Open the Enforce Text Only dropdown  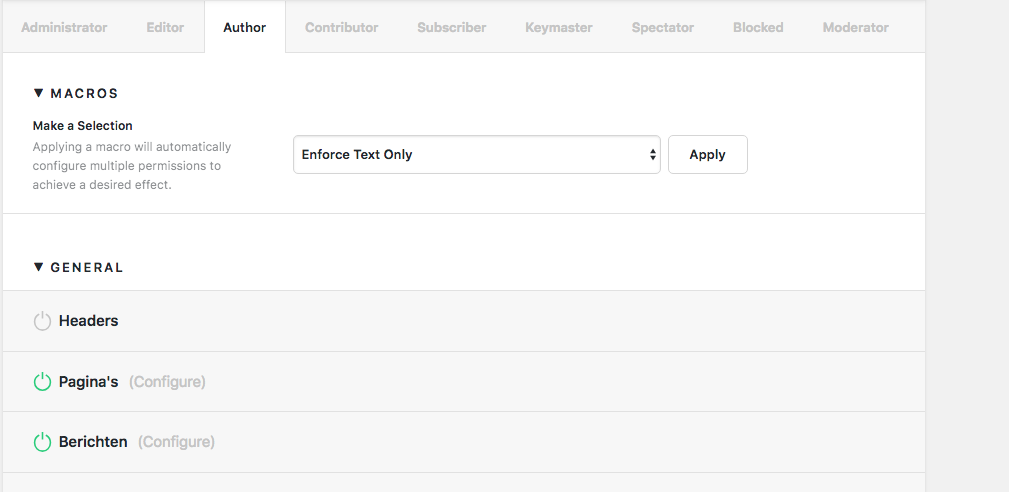pos(477,154)
